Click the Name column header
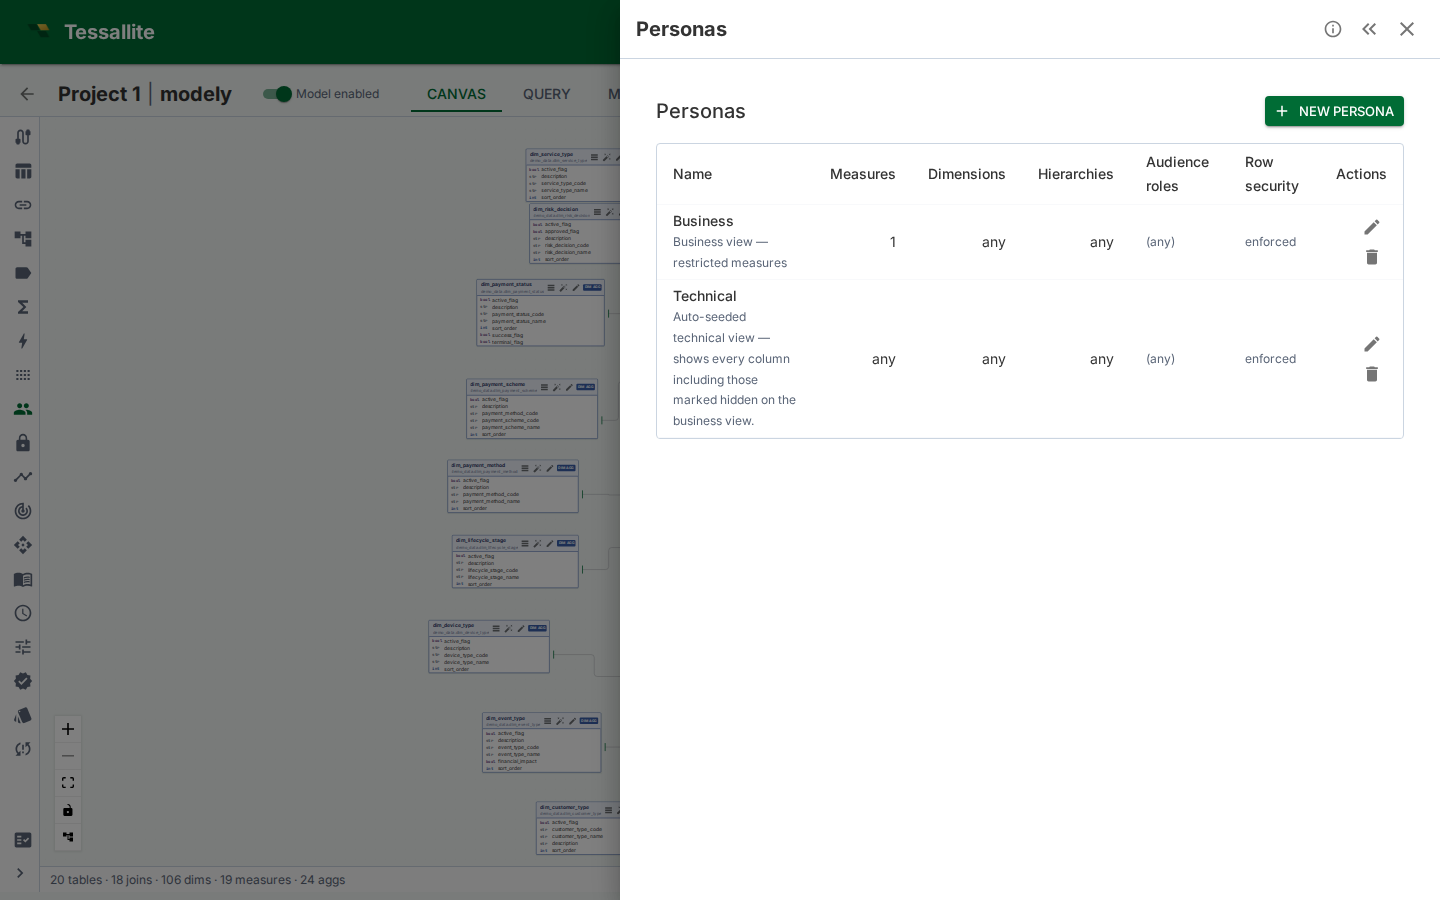Image resolution: width=1440 pixels, height=900 pixels. click(x=692, y=174)
